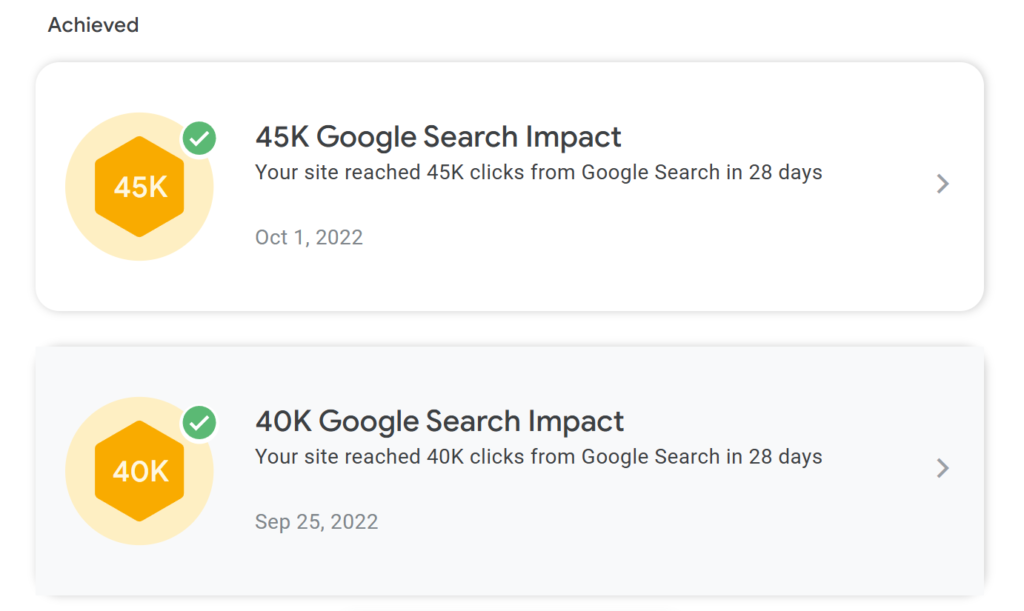Click the Achieved section heading
Screen dimensions: 1024x611
pyautogui.click(x=92, y=25)
